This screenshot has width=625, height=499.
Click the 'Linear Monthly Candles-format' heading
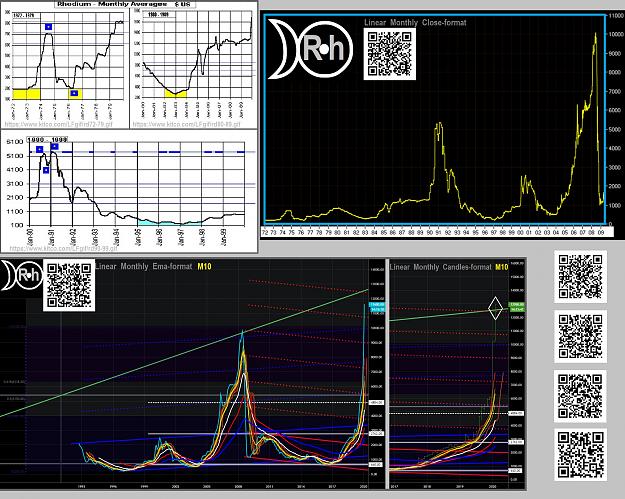440,267
